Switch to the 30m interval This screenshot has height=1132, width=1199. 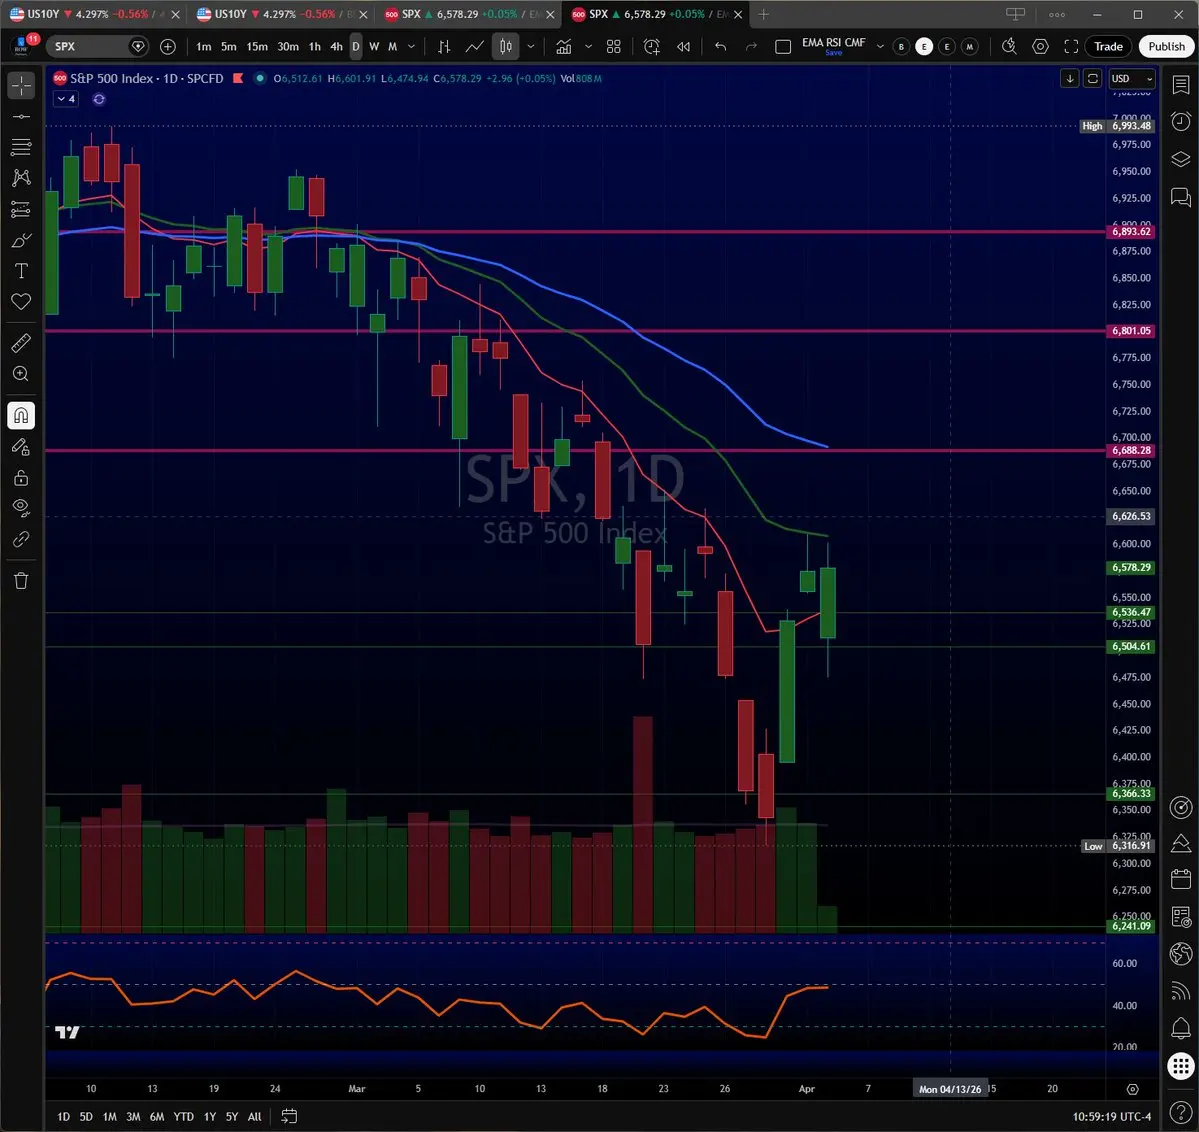pos(288,47)
